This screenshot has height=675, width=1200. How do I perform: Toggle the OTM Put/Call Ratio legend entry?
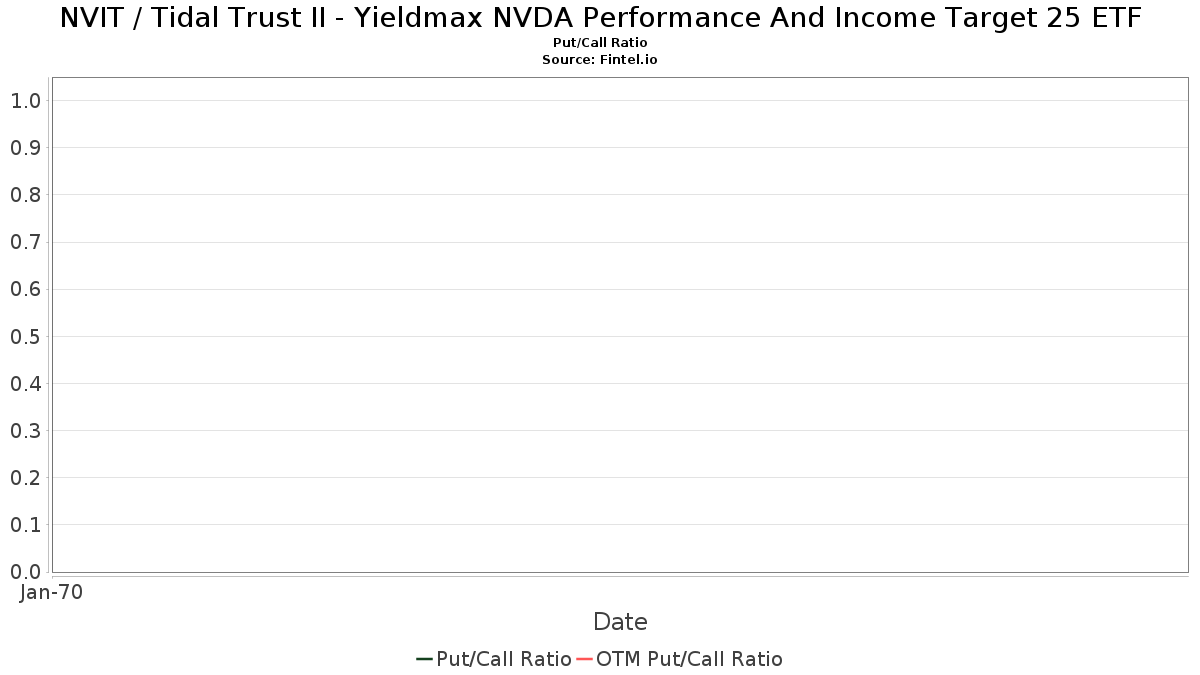coord(689,659)
